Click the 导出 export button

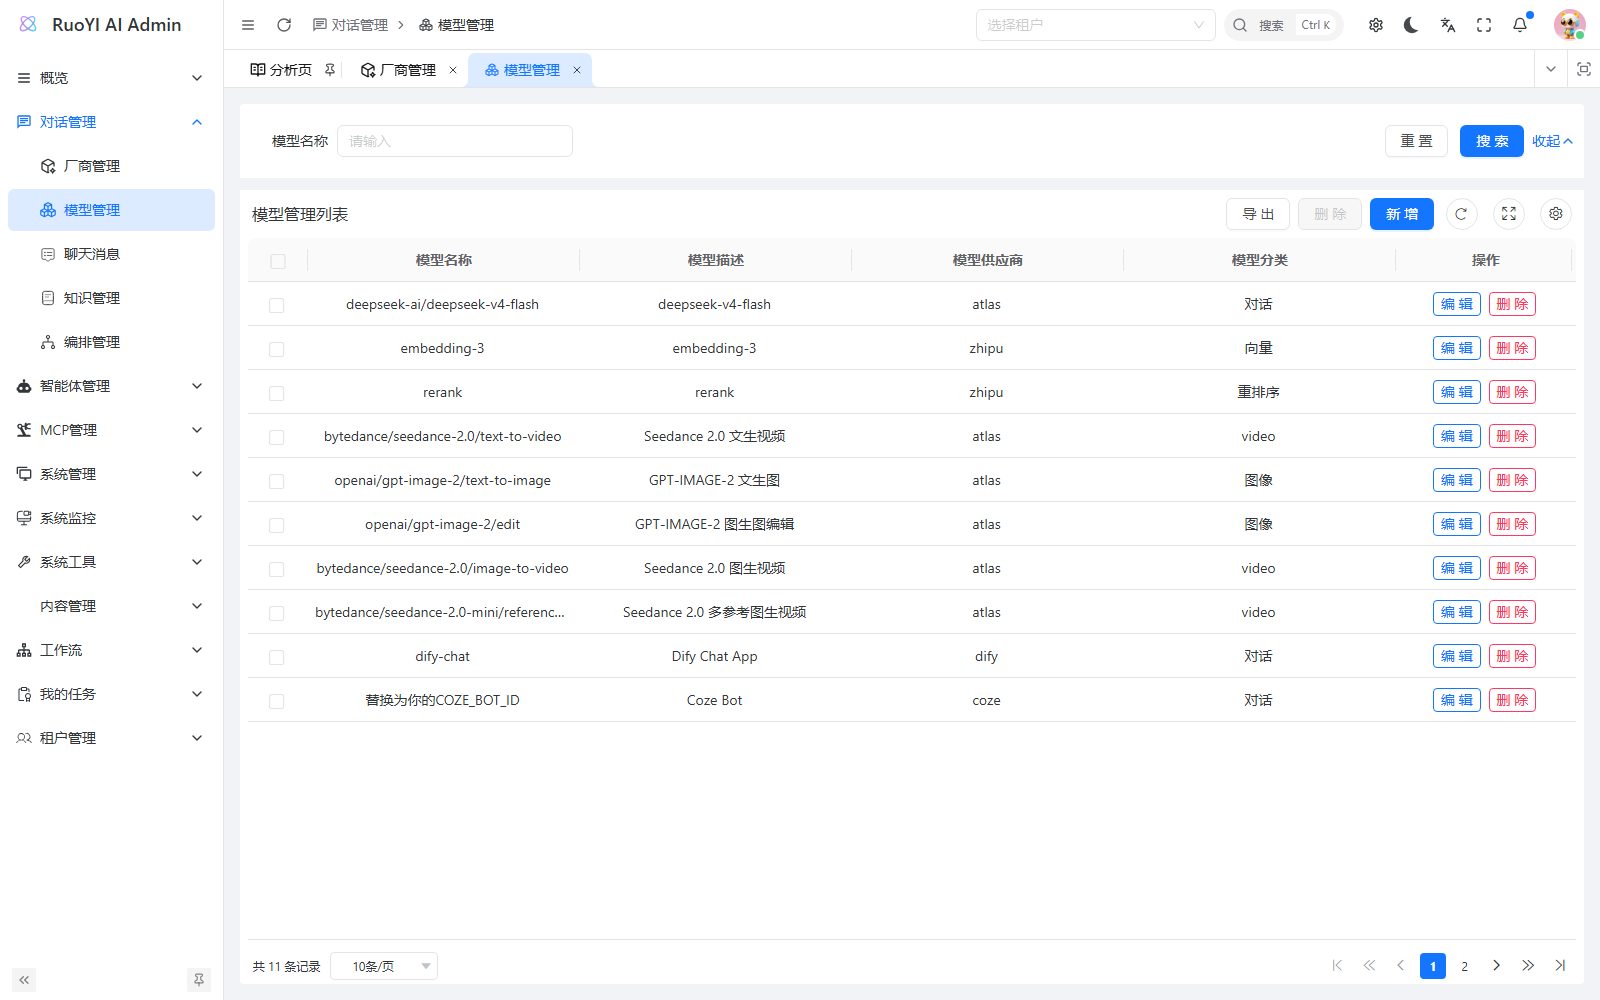coord(1258,214)
